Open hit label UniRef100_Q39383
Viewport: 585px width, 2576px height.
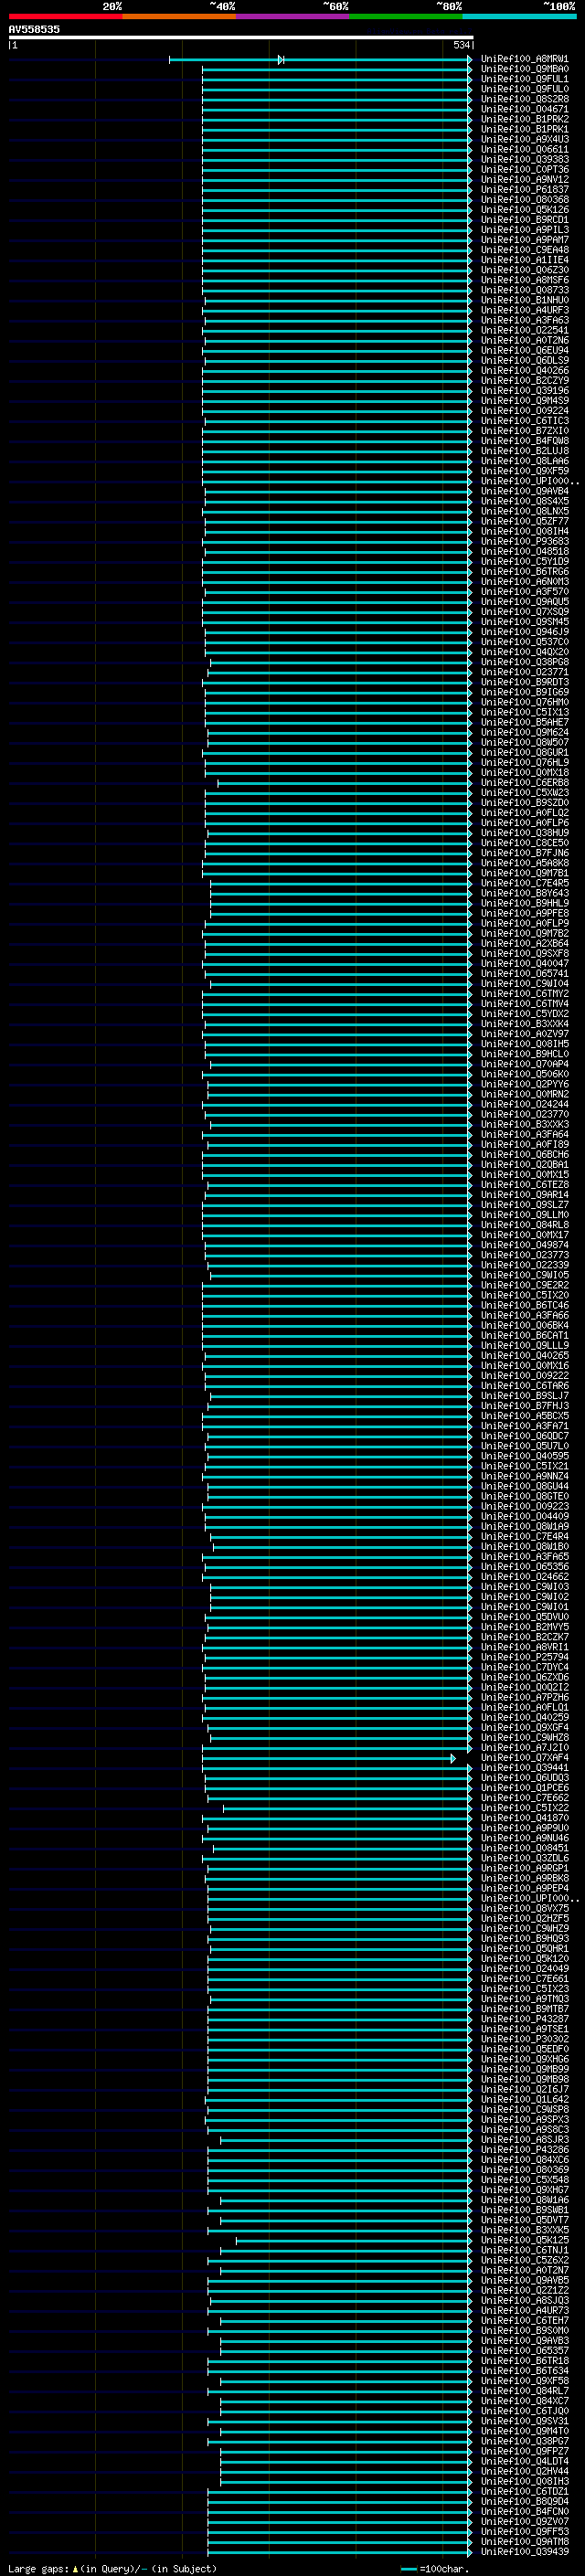(x=524, y=159)
